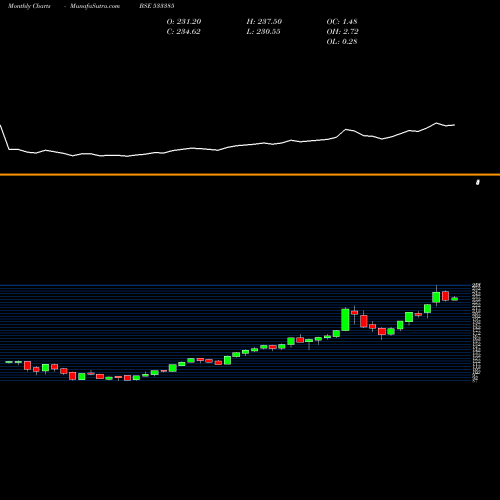The image size is (500, 500).
Task: Click the red candlestick before the last candle
Action: click(445, 296)
